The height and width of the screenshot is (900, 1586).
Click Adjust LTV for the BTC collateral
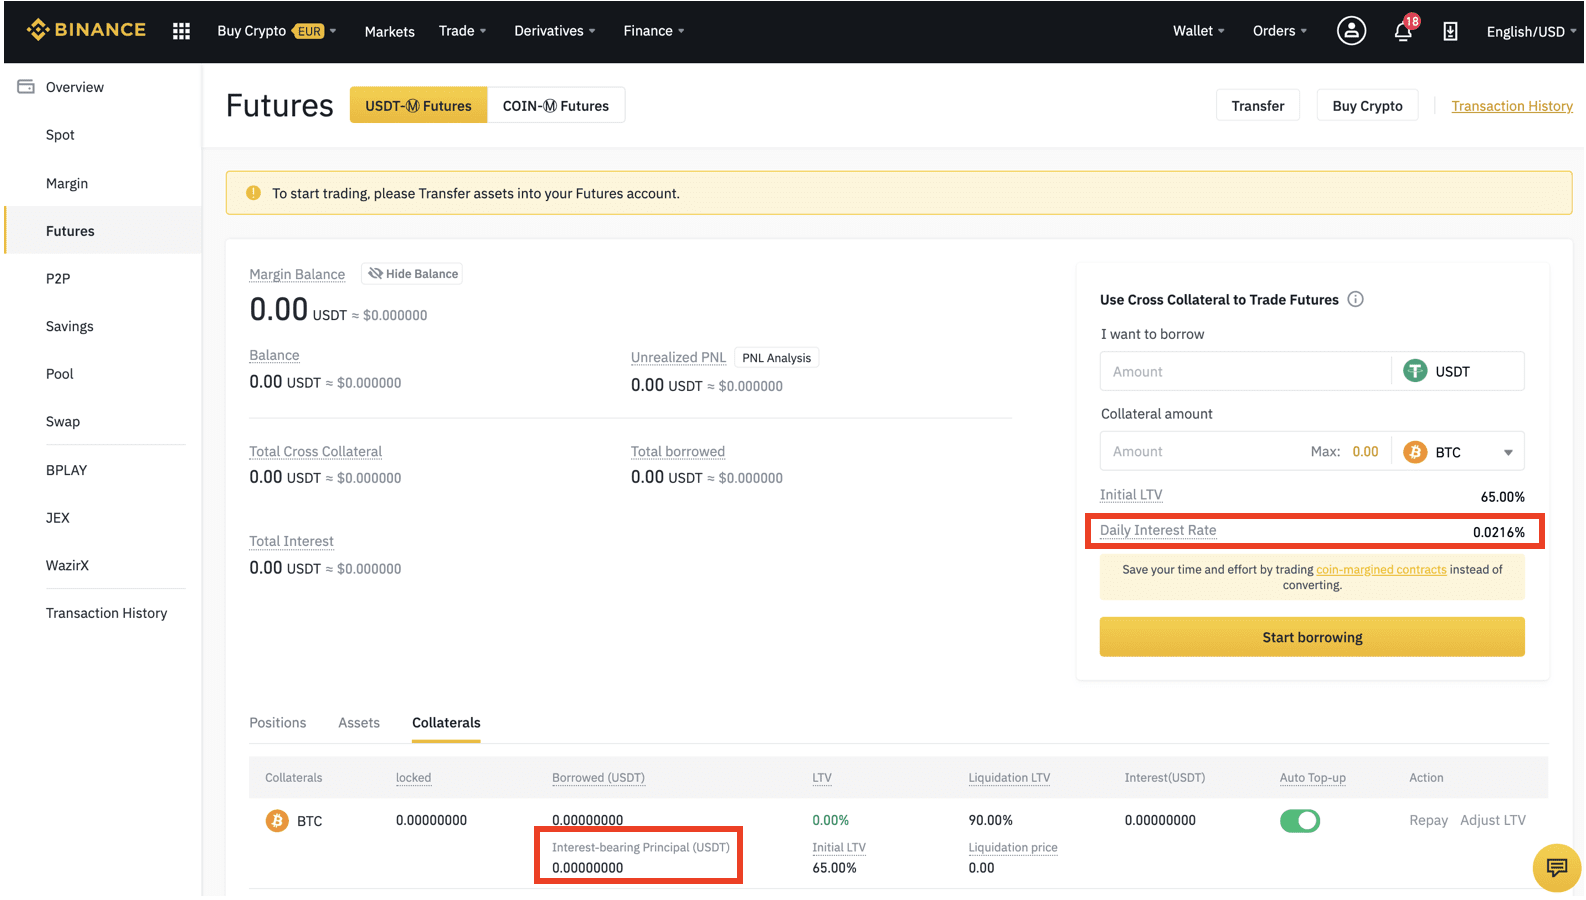pyautogui.click(x=1493, y=820)
